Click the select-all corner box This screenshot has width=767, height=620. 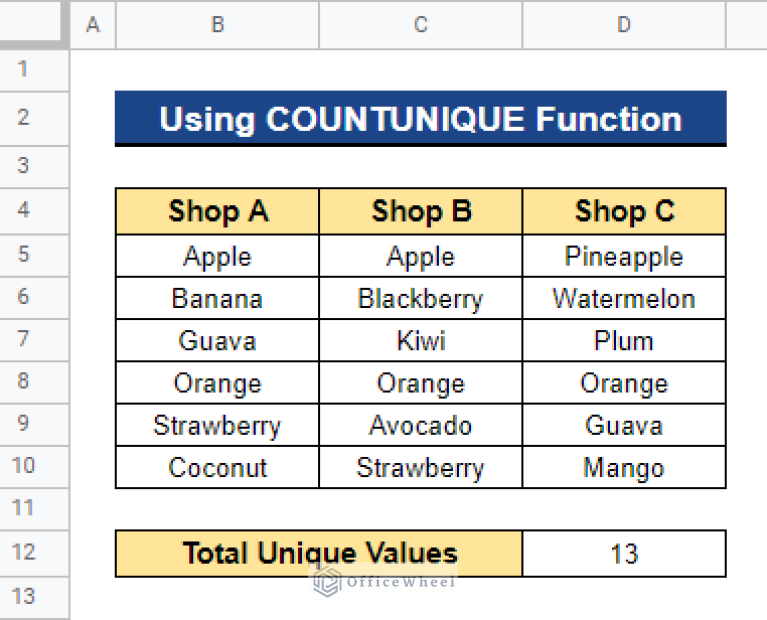coord(34,25)
